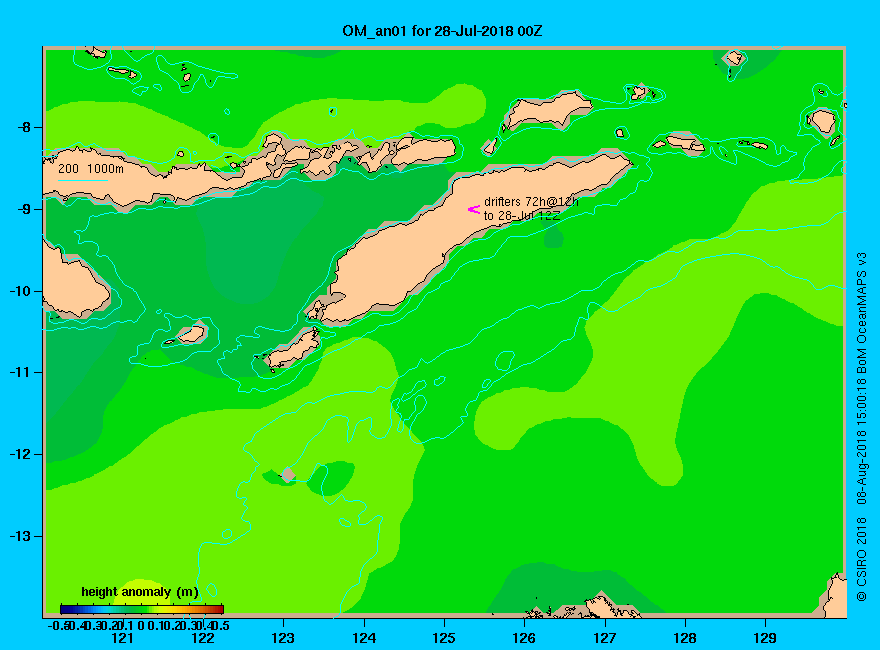This screenshot has height=650, width=880.
Task: Click the "200 1000m" contour legend text
Action: pos(91,168)
